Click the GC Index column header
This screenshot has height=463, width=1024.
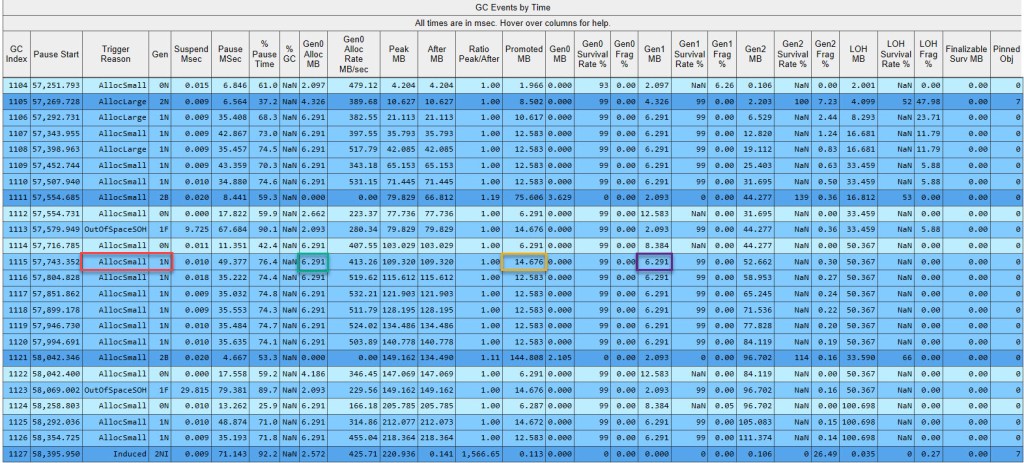(x=17, y=55)
